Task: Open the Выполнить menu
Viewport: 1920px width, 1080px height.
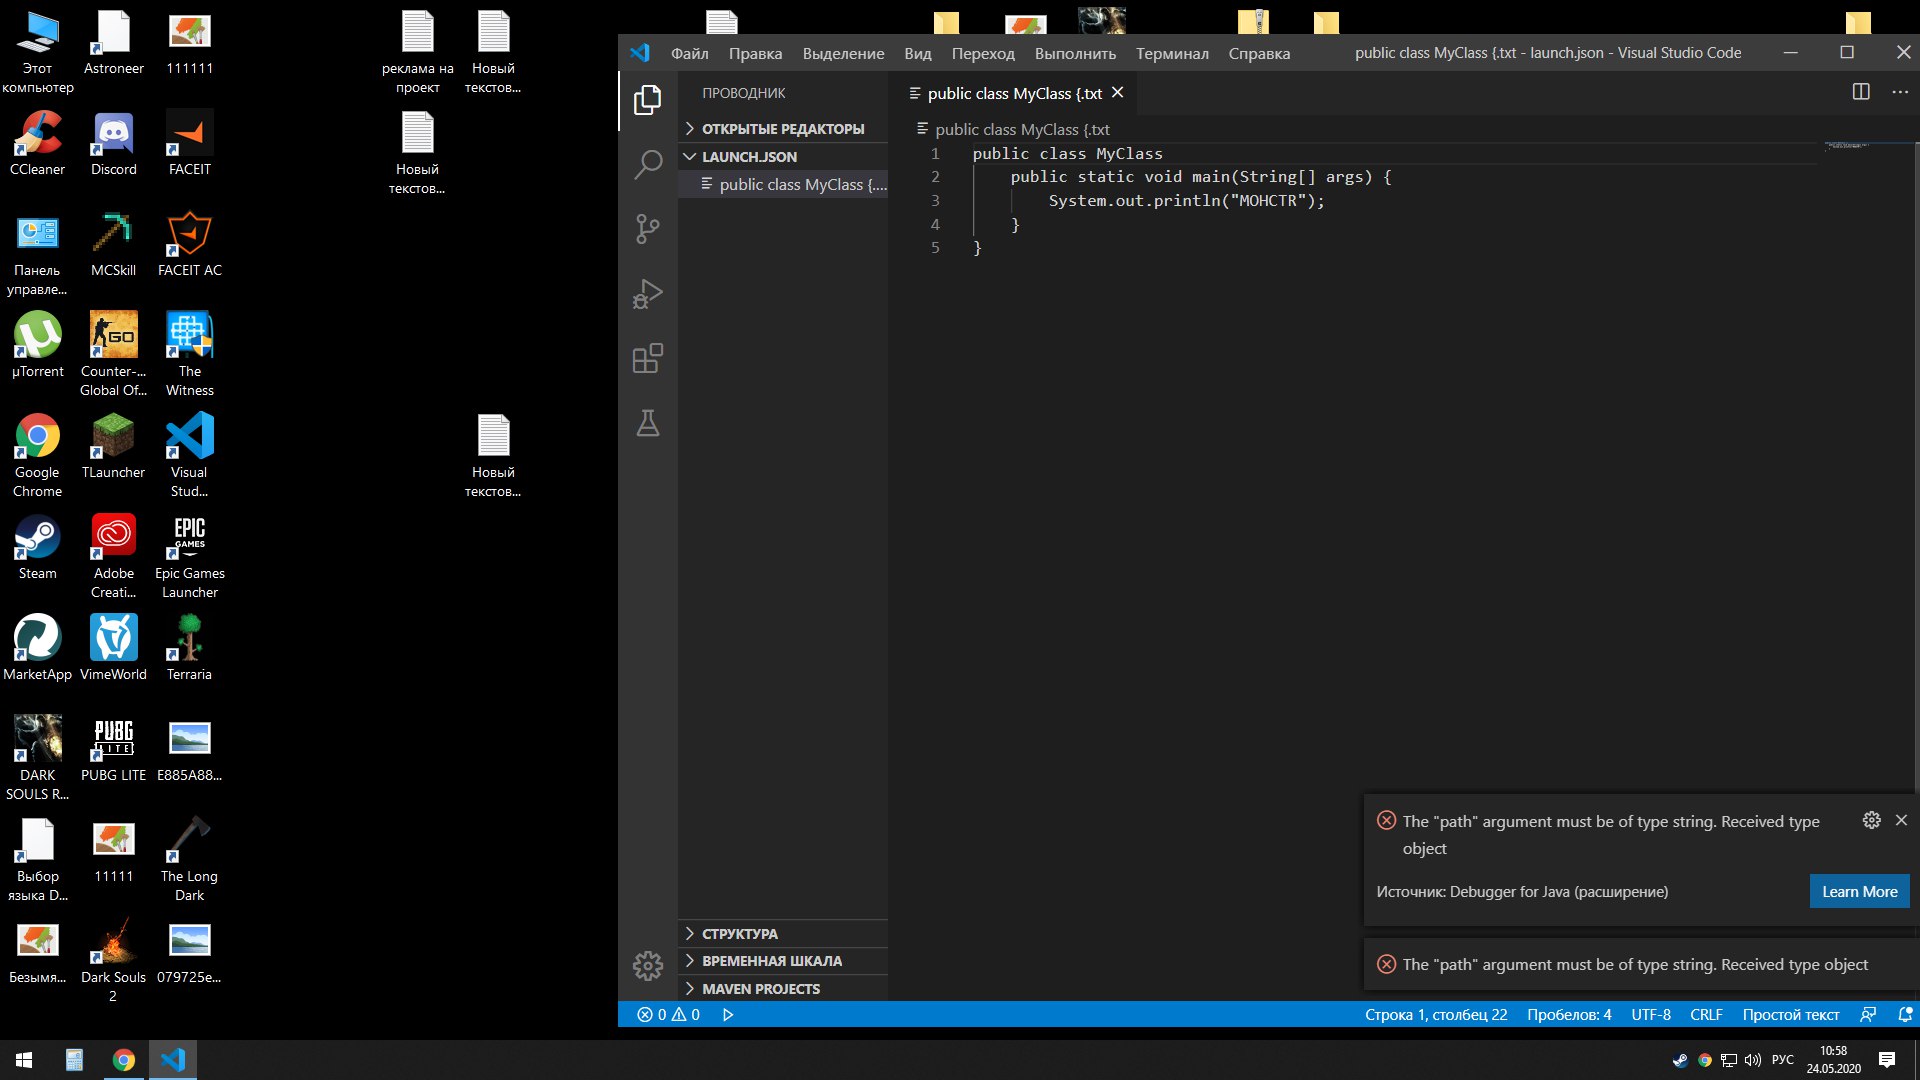Action: pyautogui.click(x=1075, y=53)
